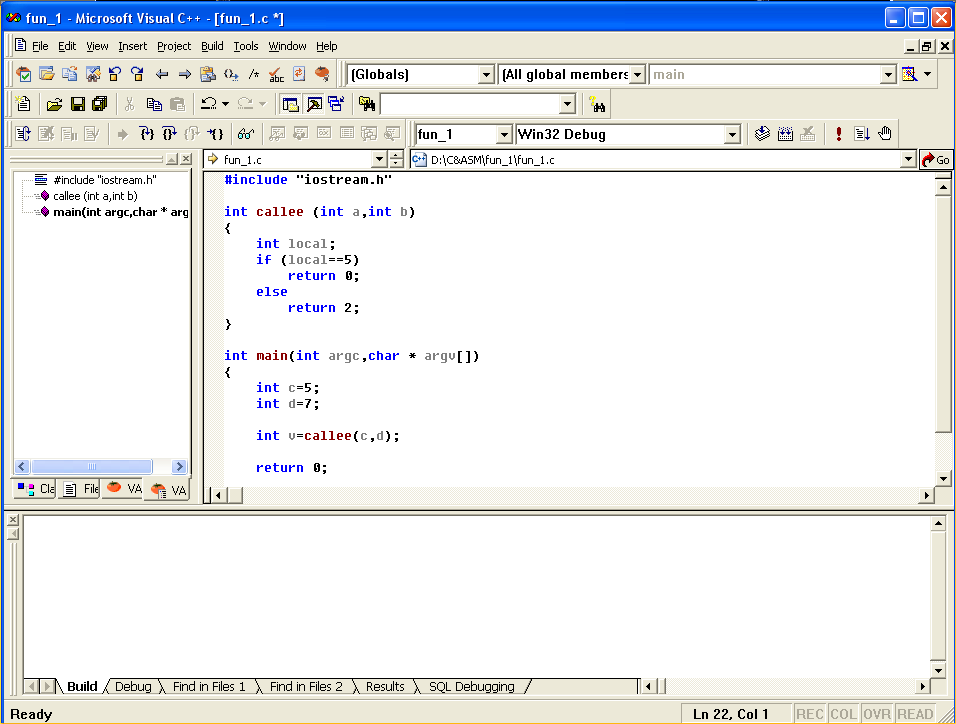This screenshot has width=956, height=724.
Task: Click the Save file toolbar icon
Action: pyautogui.click(x=77, y=104)
